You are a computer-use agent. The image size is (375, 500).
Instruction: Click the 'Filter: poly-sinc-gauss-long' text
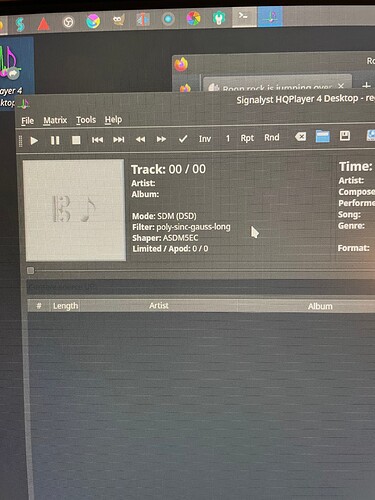(x=181, y=227)
